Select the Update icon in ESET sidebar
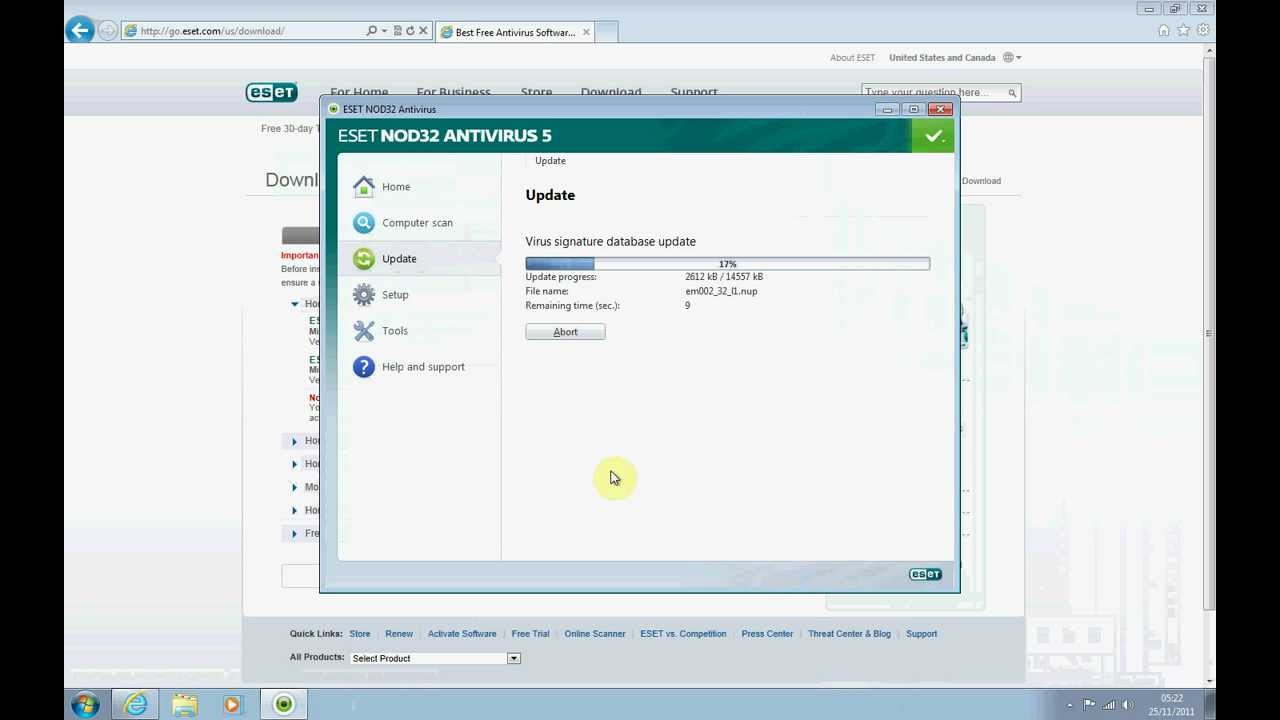 point(364,259)
